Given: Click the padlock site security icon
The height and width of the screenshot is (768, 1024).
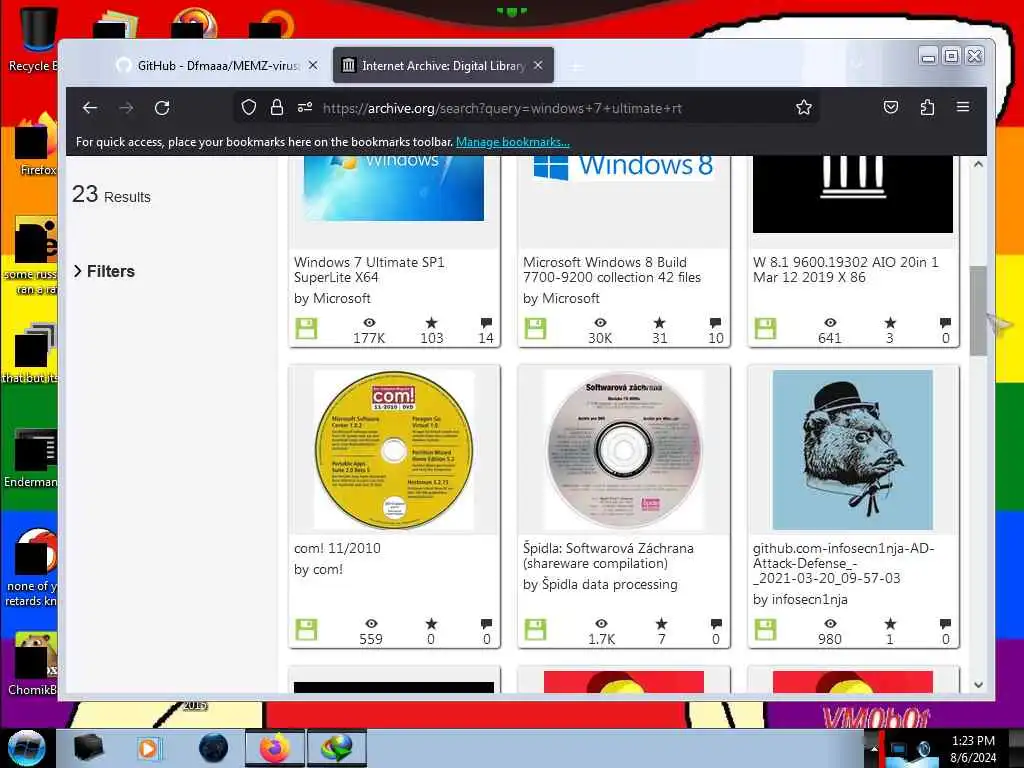Looking at the screenshot, I should click(x=277, y=107).
